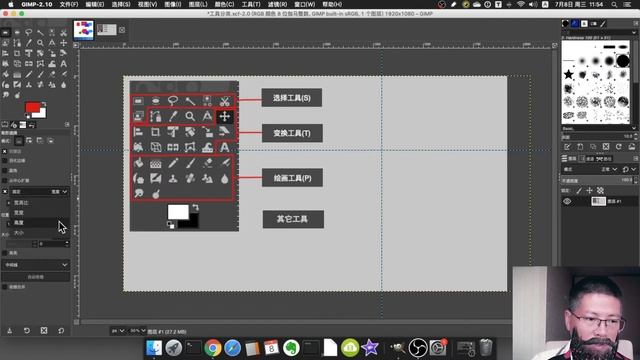Open the guides dropdown 中间线
The image size is (640, 360).
[x=36, y=265]
